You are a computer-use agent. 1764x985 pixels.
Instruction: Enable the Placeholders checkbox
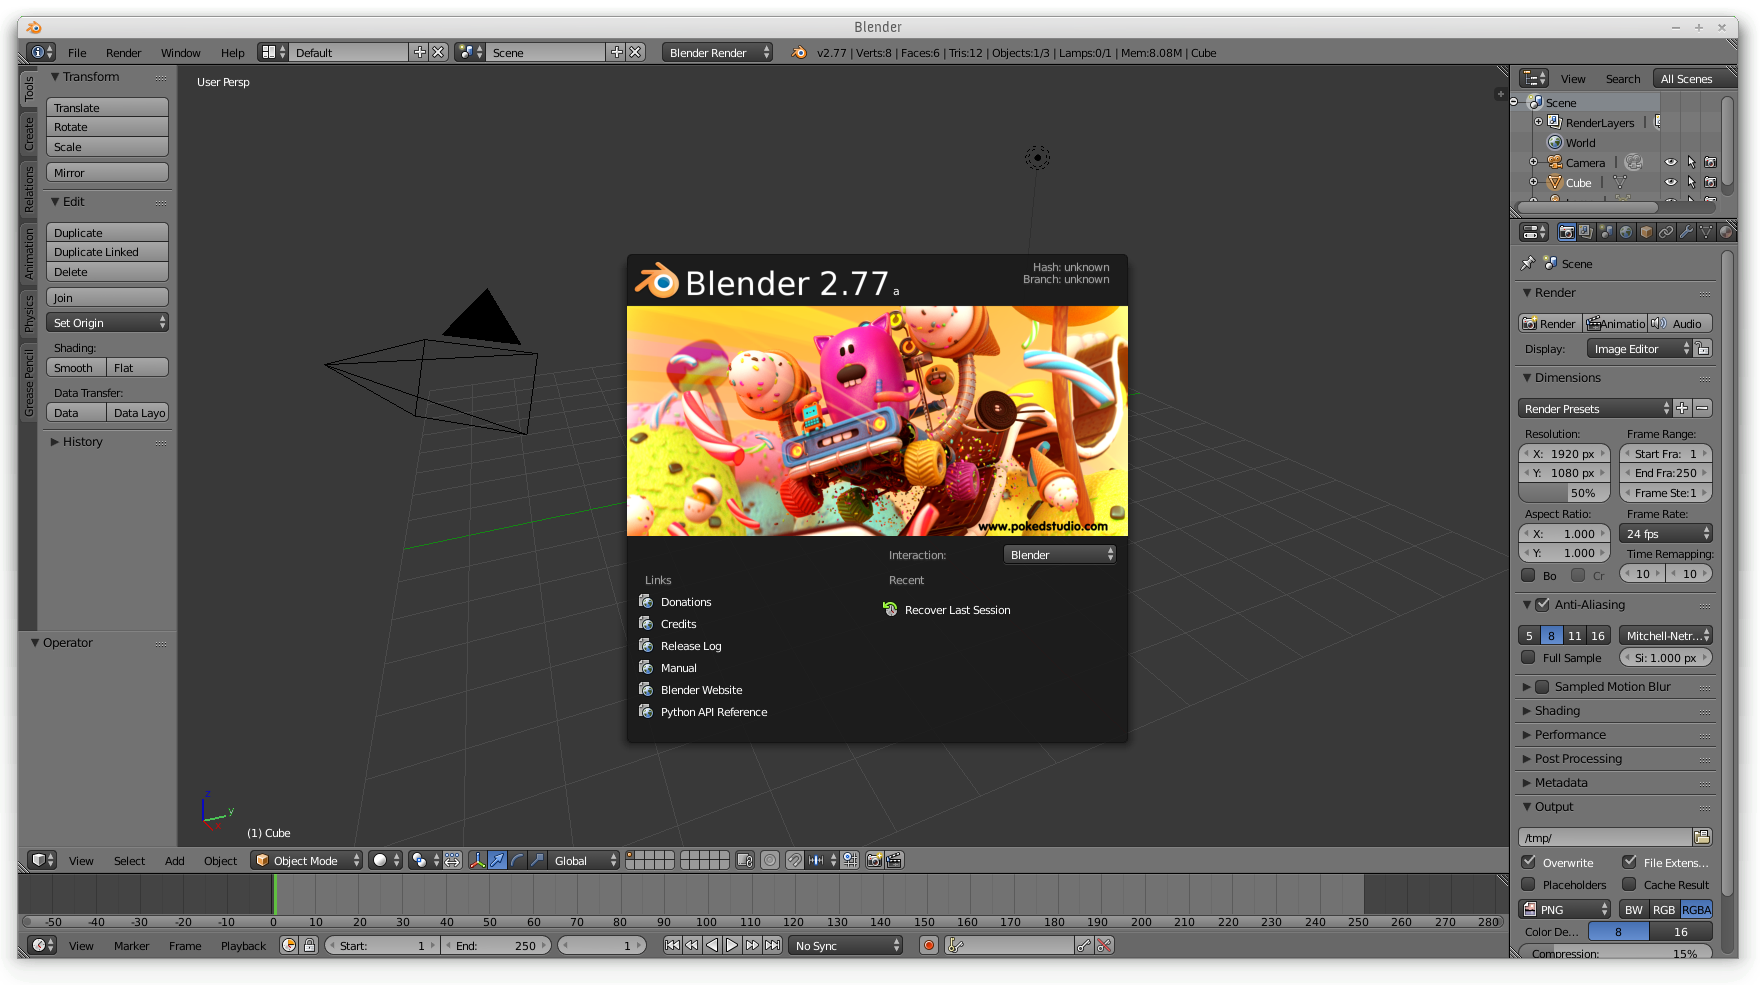(x=1528, y=884)
